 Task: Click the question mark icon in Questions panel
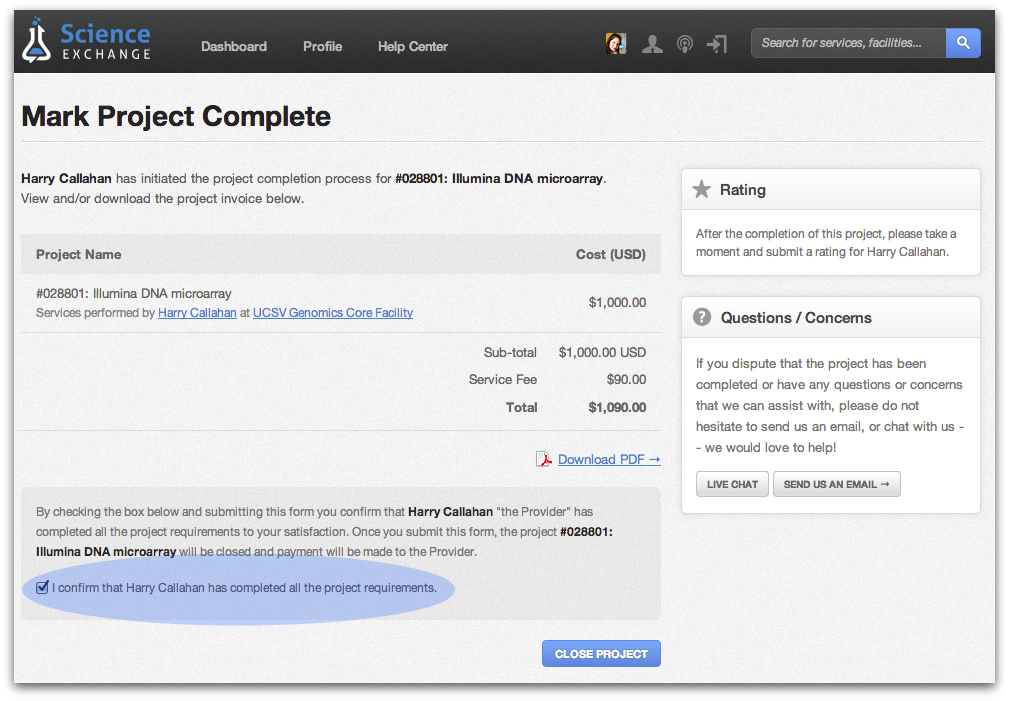(x=702, y=317)
